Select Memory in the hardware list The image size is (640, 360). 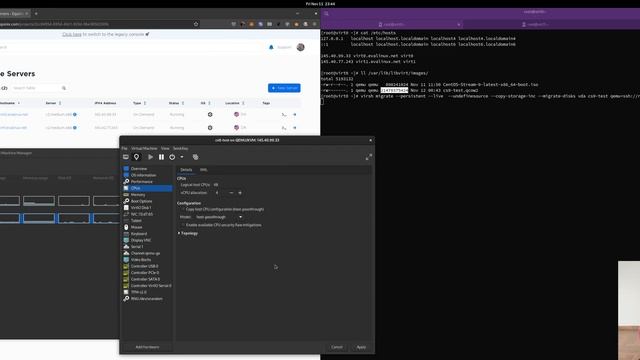tap(147, 195)
